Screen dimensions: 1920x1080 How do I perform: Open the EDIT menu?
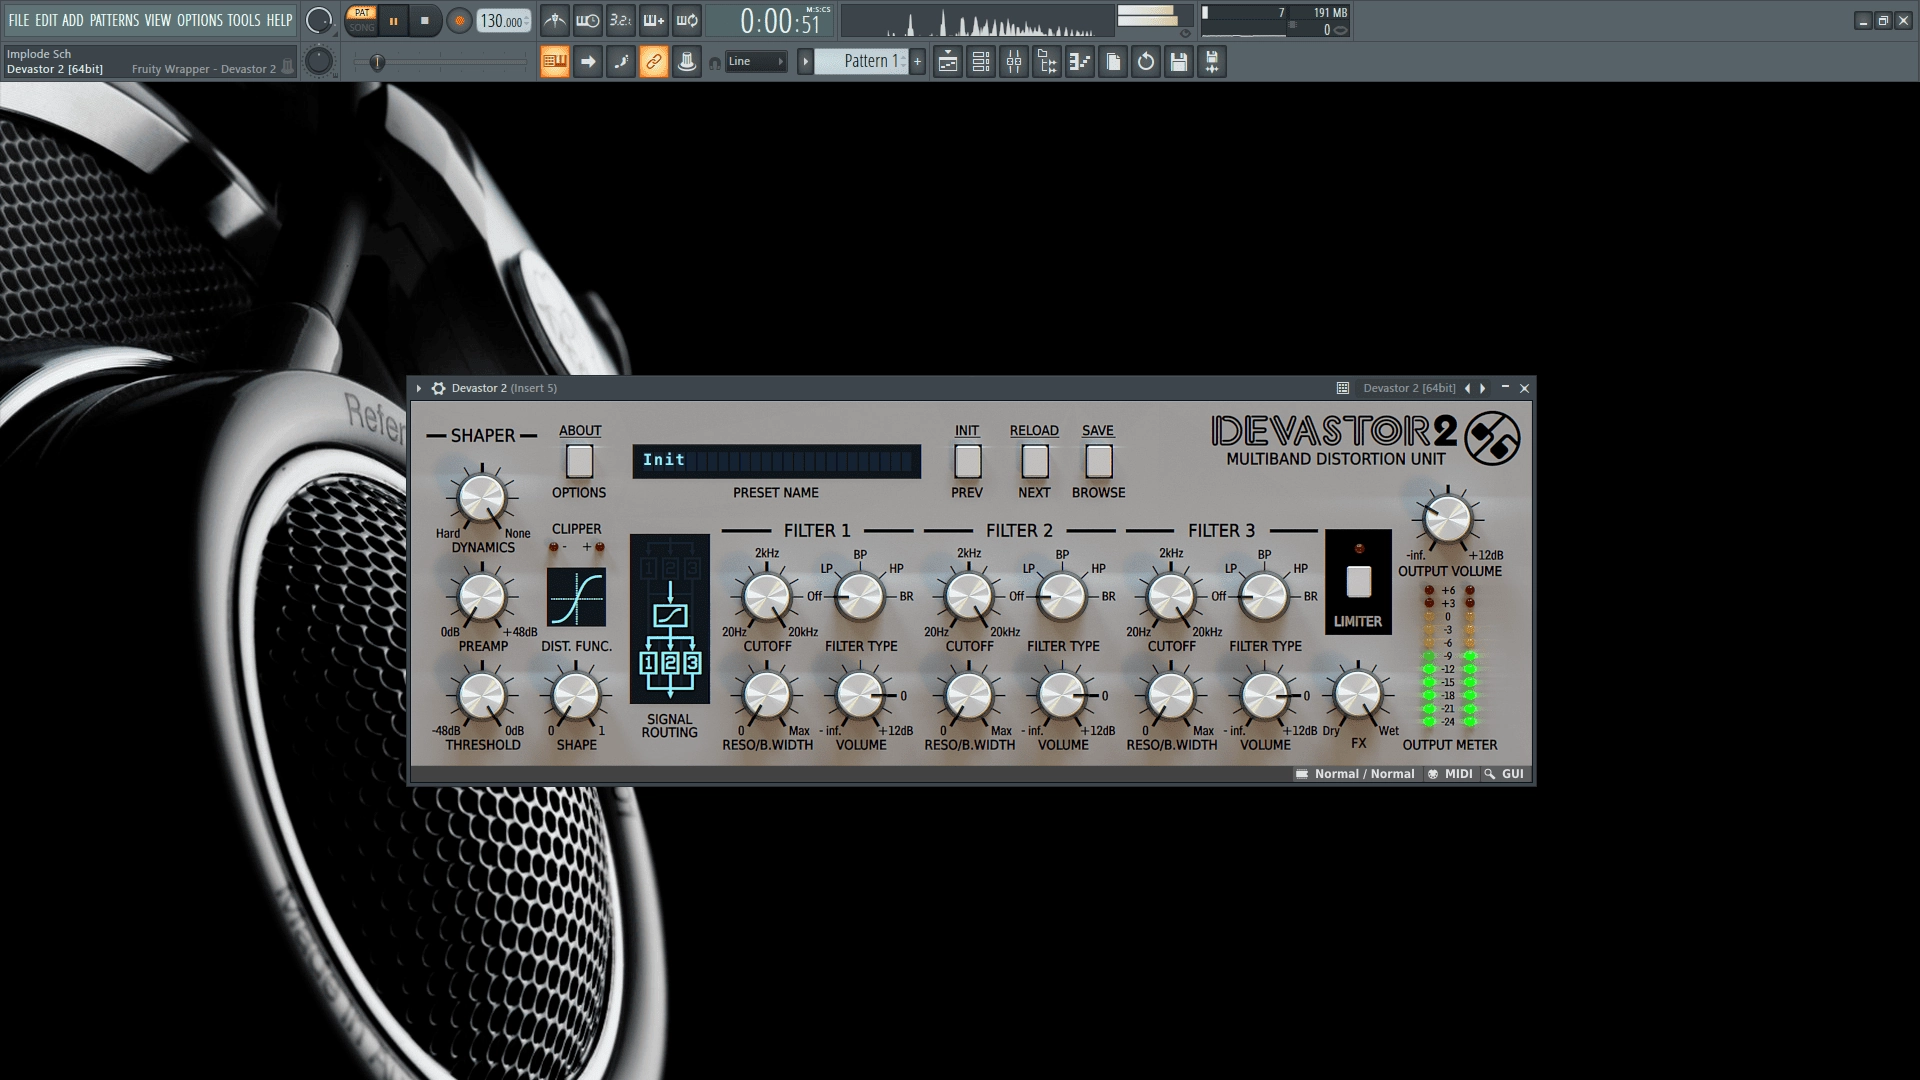click(46, 20)
